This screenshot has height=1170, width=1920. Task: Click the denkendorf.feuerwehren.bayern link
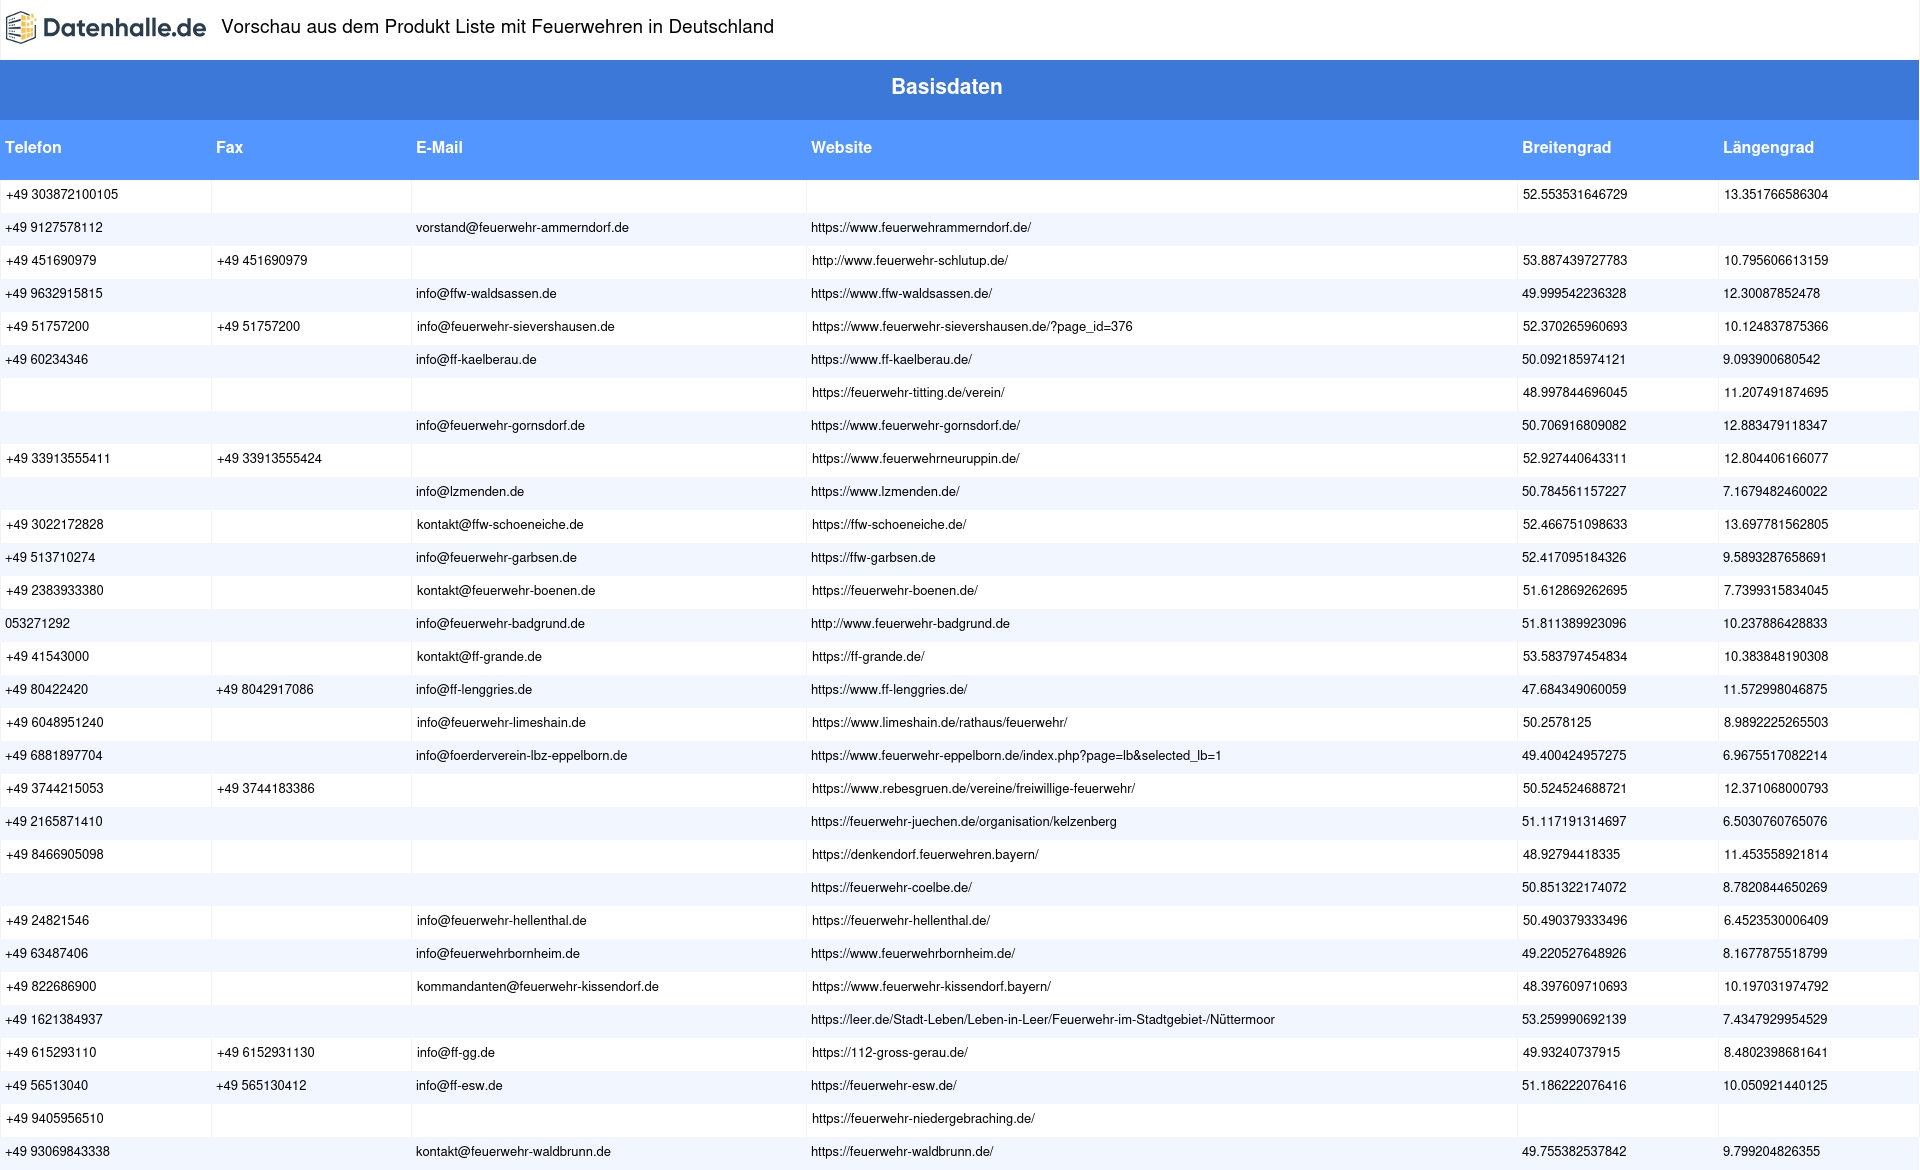pos(925,855)
